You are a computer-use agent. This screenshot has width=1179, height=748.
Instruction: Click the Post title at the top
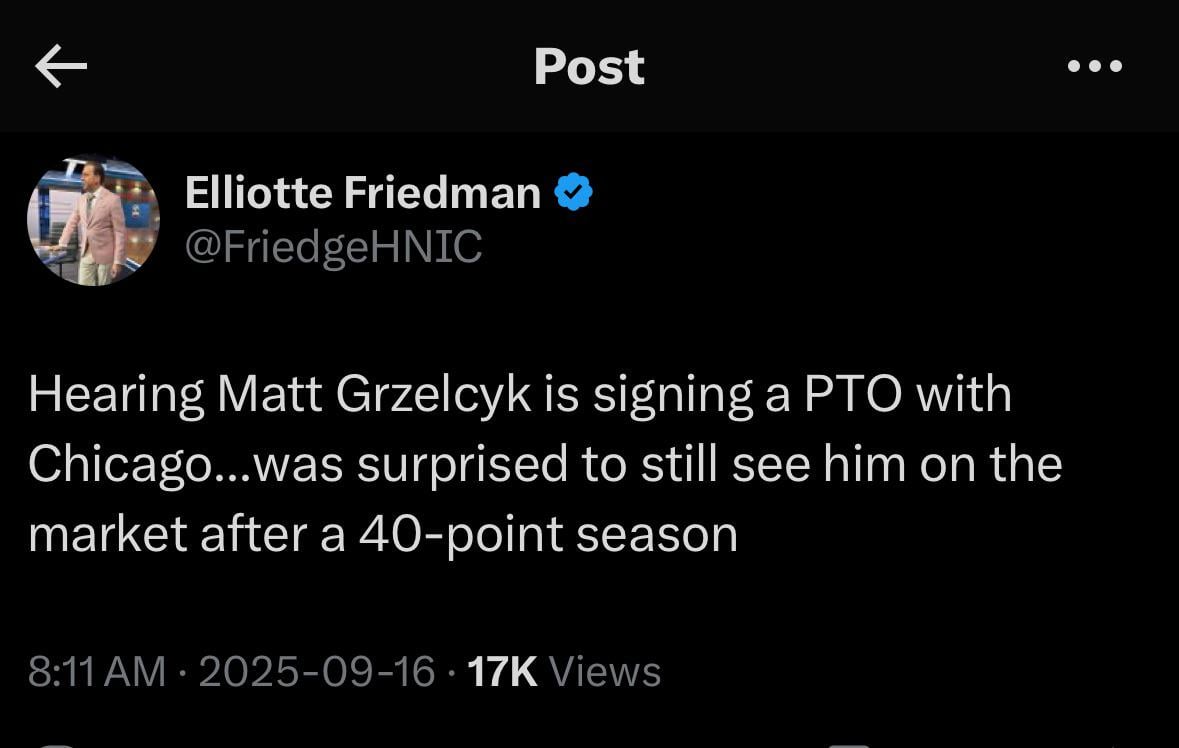coord(589,66)
